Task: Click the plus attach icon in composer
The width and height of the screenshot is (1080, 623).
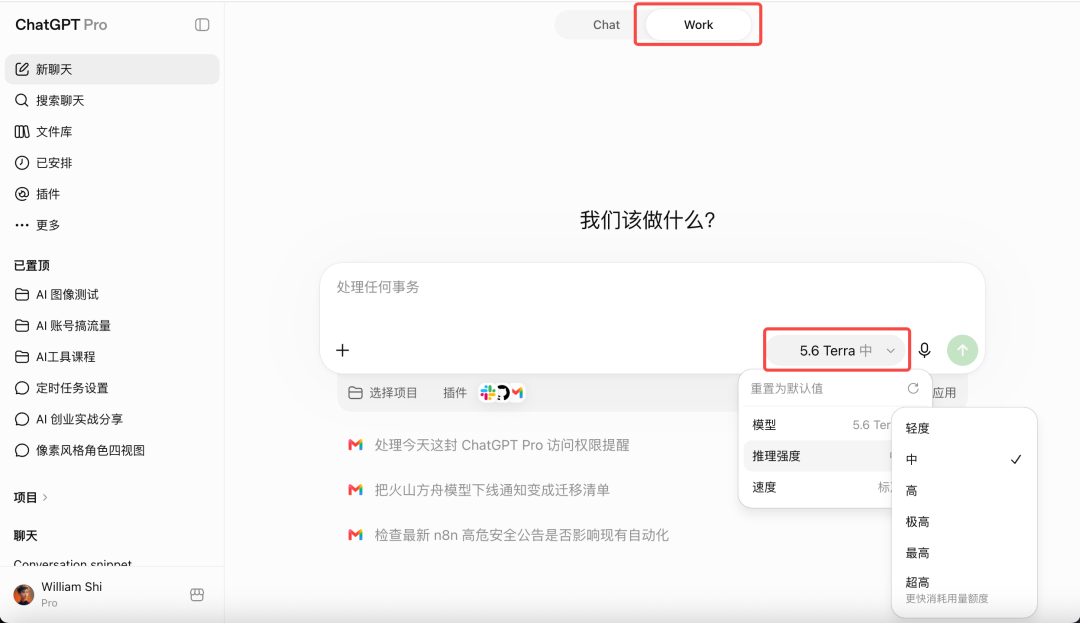Action: point(342,350)
